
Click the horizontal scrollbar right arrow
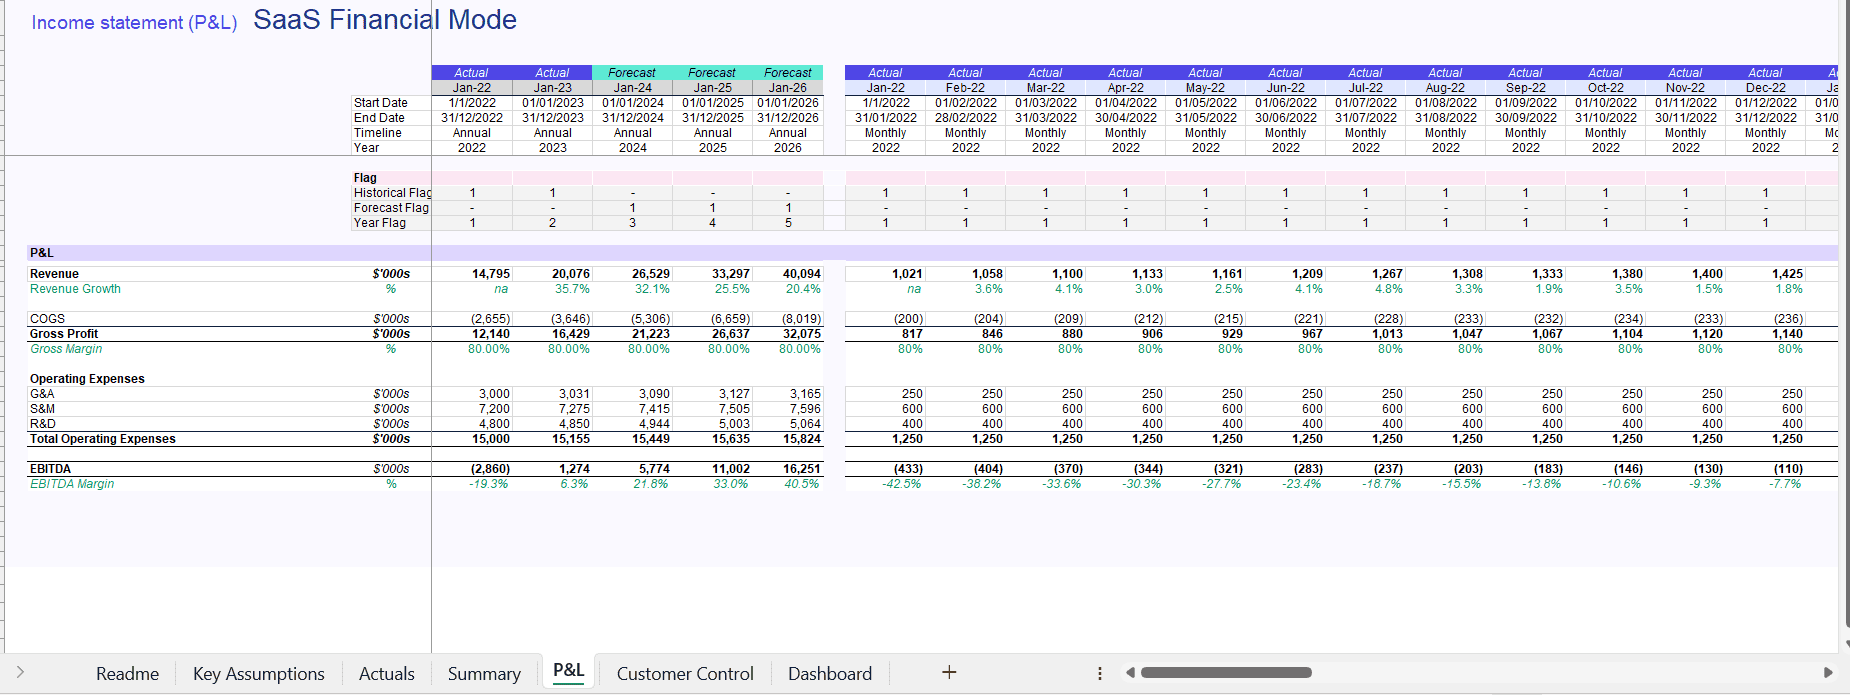click(x=1828, y=673)
